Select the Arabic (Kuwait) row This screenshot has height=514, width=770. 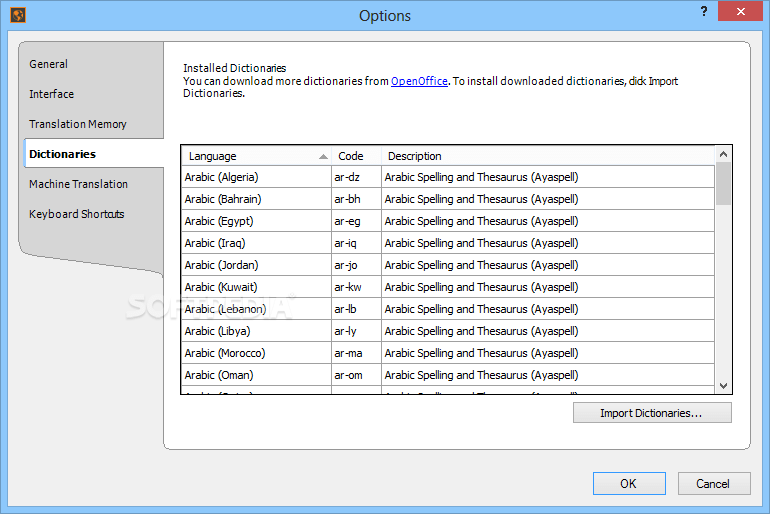(x=448, y=287)
